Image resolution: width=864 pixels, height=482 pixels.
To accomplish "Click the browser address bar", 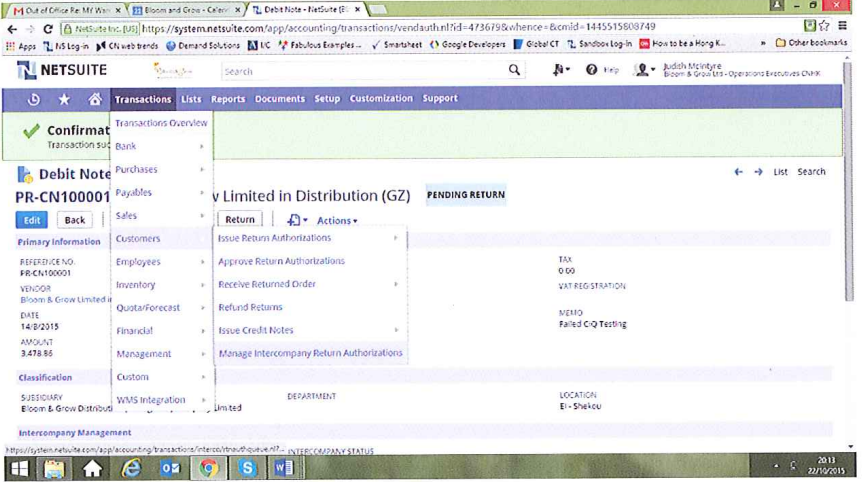I will point(430,27).
